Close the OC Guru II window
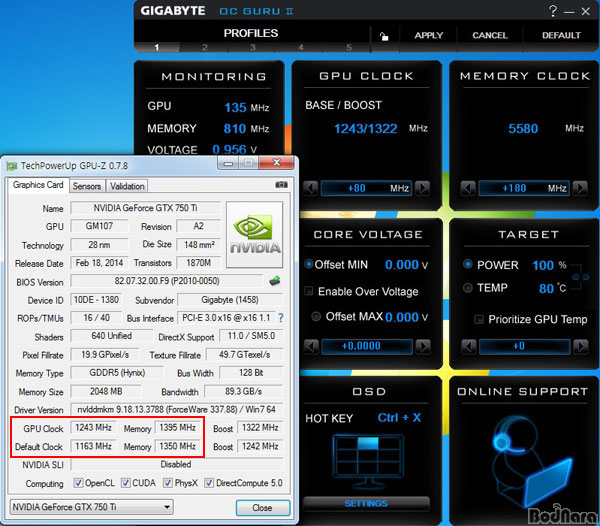600x526 pixels. click(585, 11)
